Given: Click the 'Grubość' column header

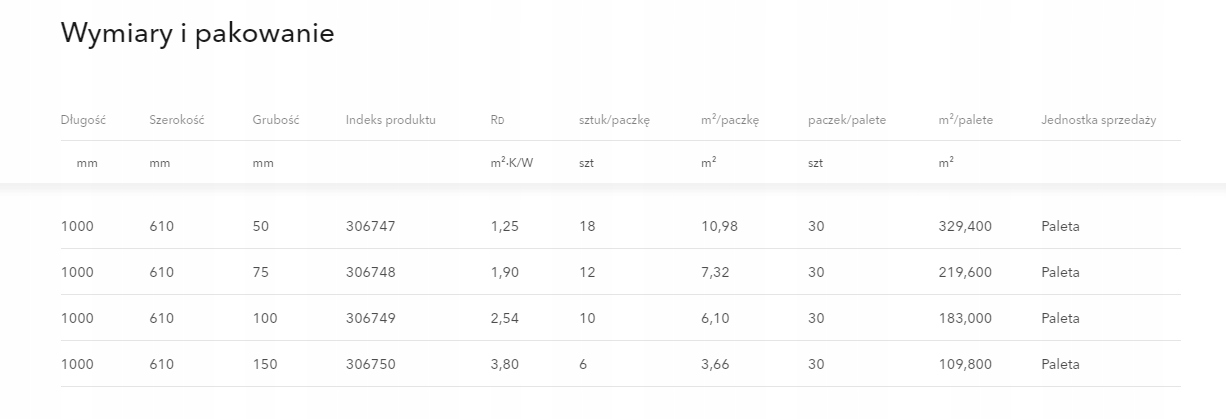Looking at the screenshot, I should coord(276,120).
